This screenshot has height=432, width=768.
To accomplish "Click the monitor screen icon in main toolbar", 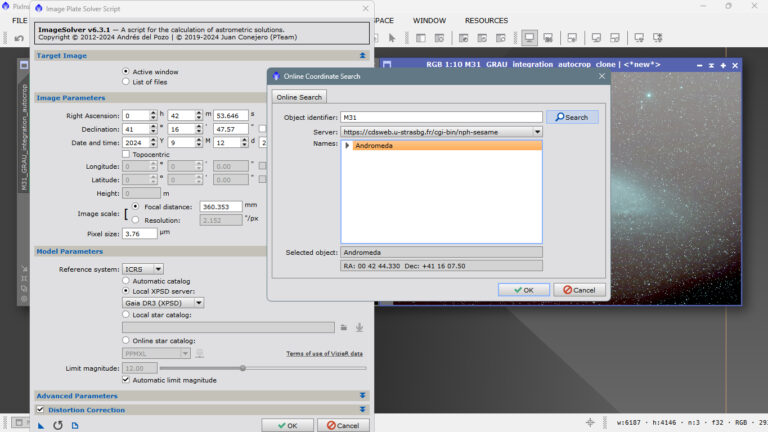I will click(529, 38).
